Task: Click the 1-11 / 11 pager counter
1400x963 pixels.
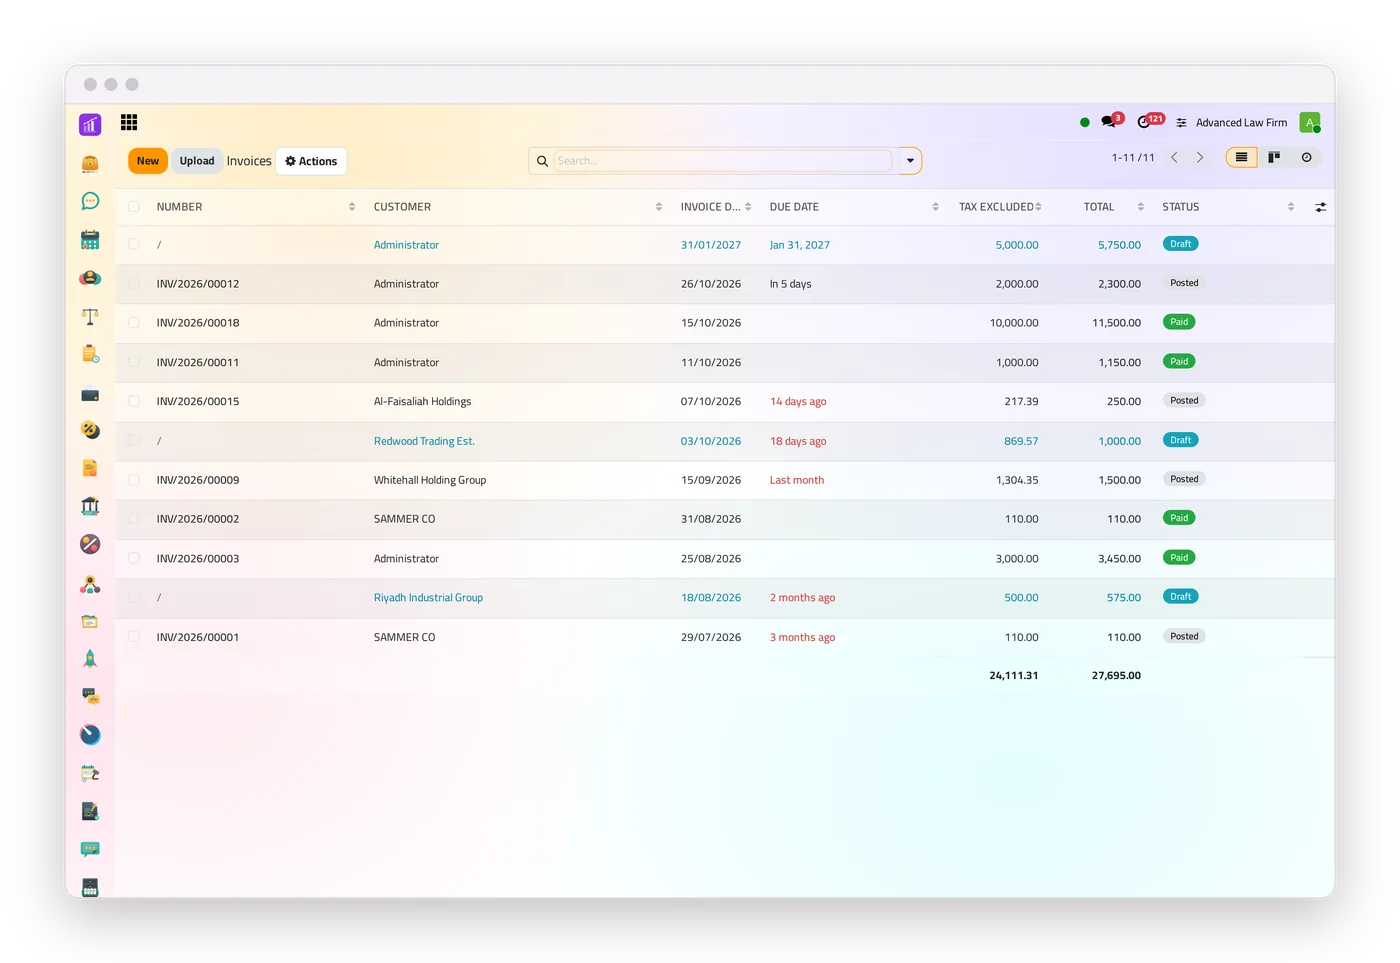Action: 1133,158
